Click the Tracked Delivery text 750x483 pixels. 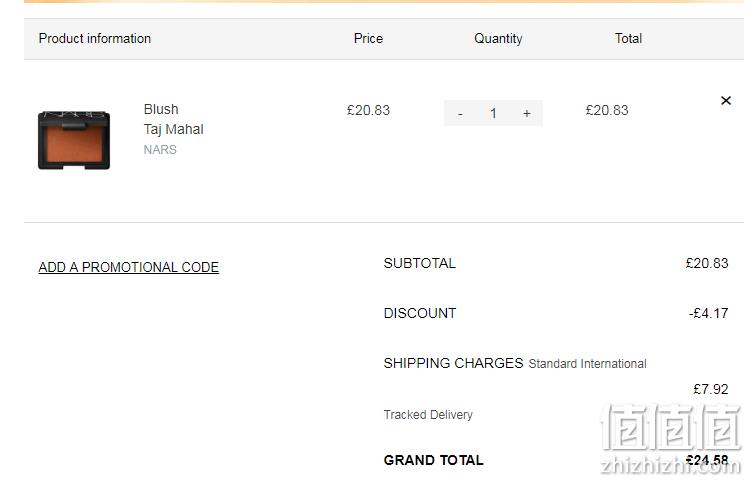(428, 415)
